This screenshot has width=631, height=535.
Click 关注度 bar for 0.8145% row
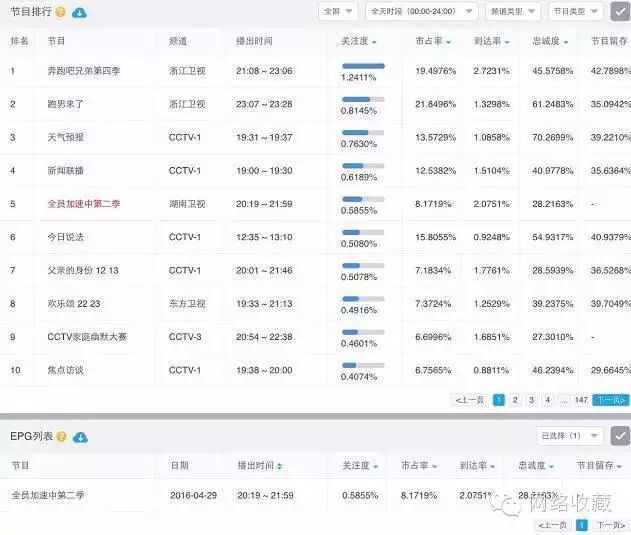363,99
